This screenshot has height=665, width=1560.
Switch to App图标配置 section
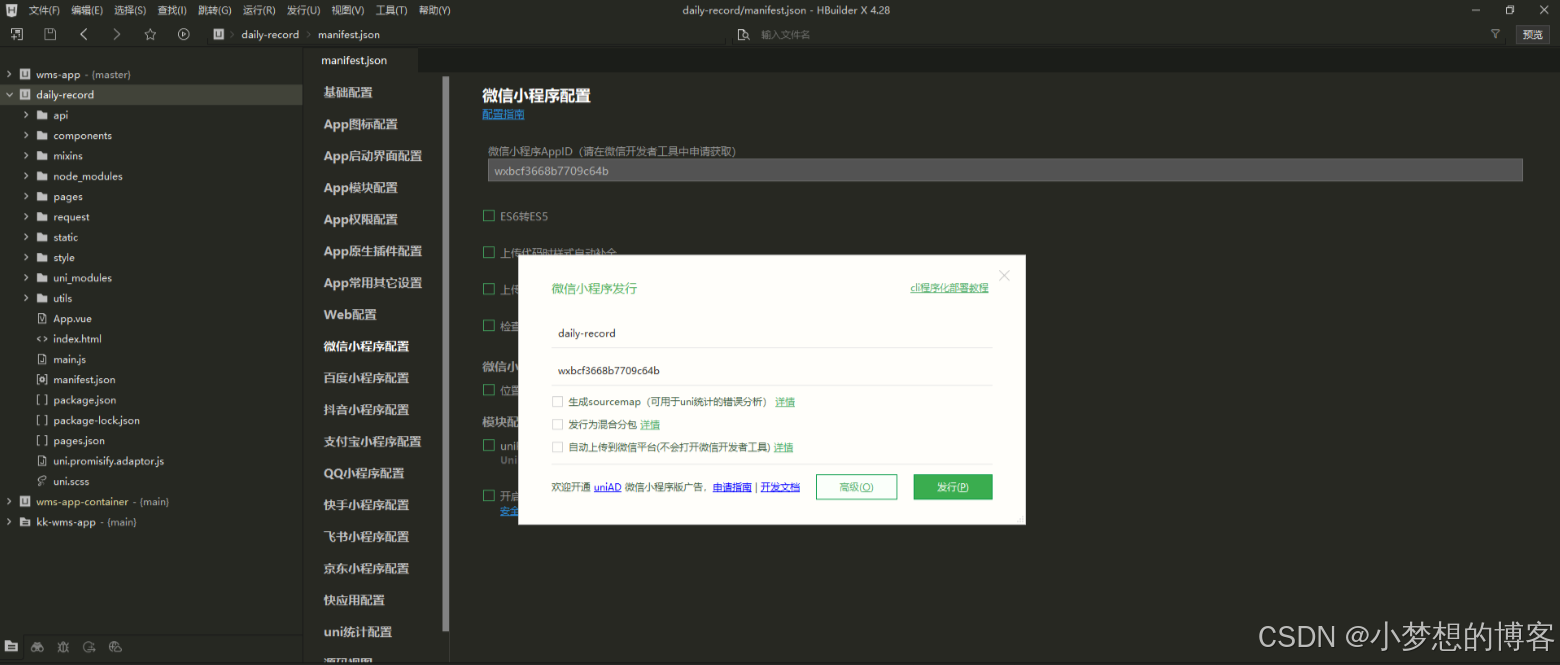pos(360,124)
